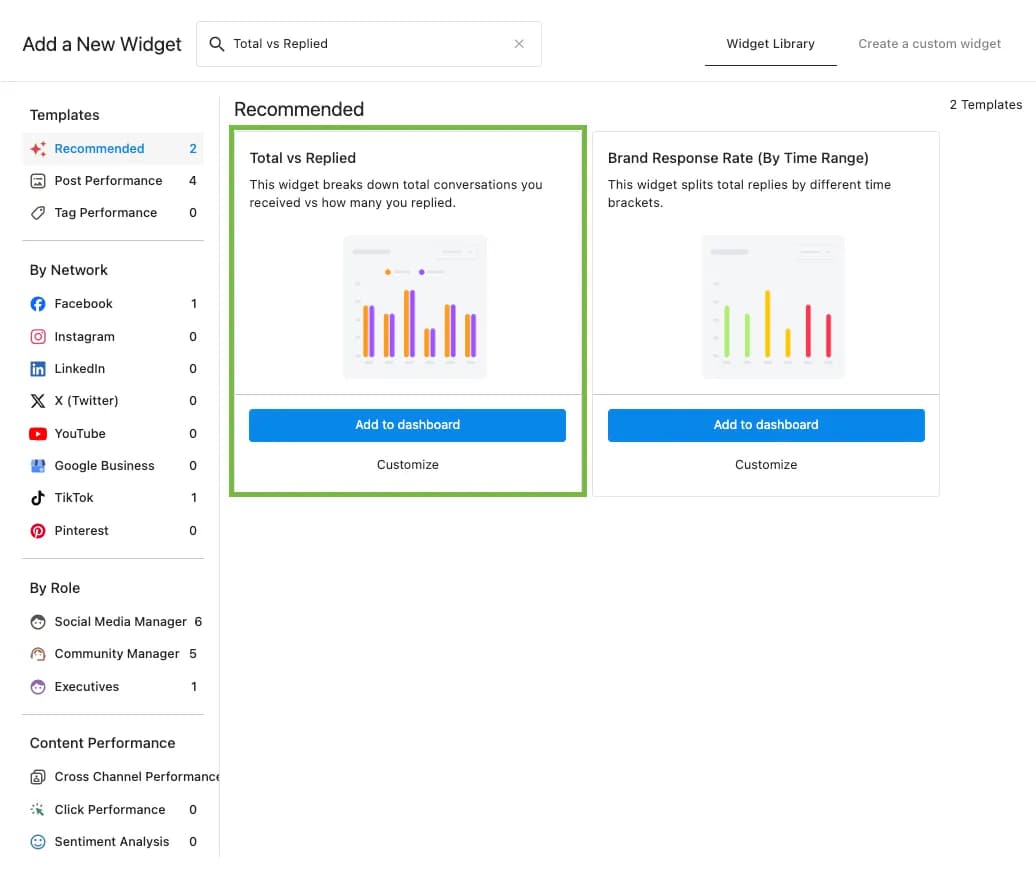
Task: Click the LinkedIn logo icon
Action: pyautogui.click(x=38, y=369)
